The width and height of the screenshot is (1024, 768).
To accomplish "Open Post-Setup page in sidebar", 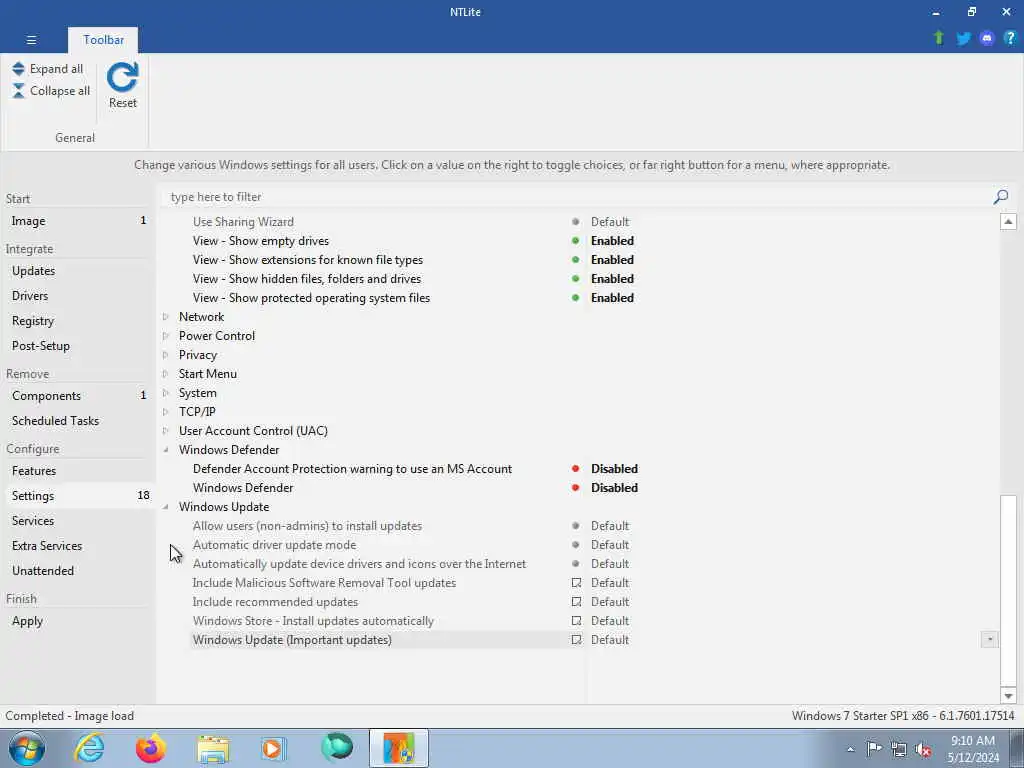I will click(x=78, y=345).
